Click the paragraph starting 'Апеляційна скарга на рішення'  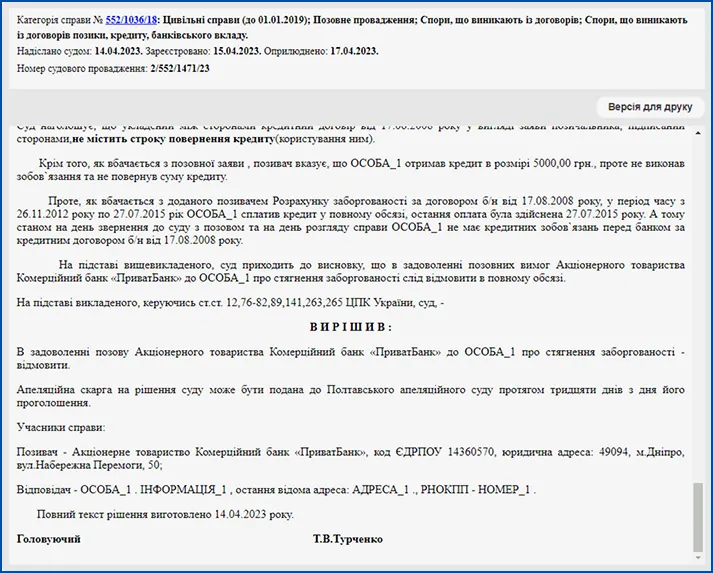pyautogui.click(x=351, y=396)
